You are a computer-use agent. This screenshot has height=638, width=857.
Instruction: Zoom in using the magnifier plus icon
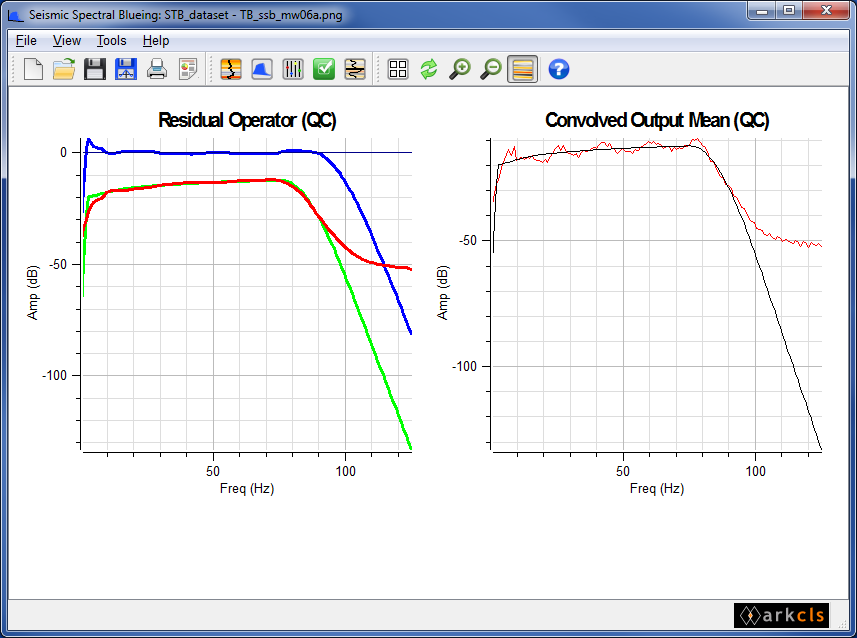coord(459,69)
